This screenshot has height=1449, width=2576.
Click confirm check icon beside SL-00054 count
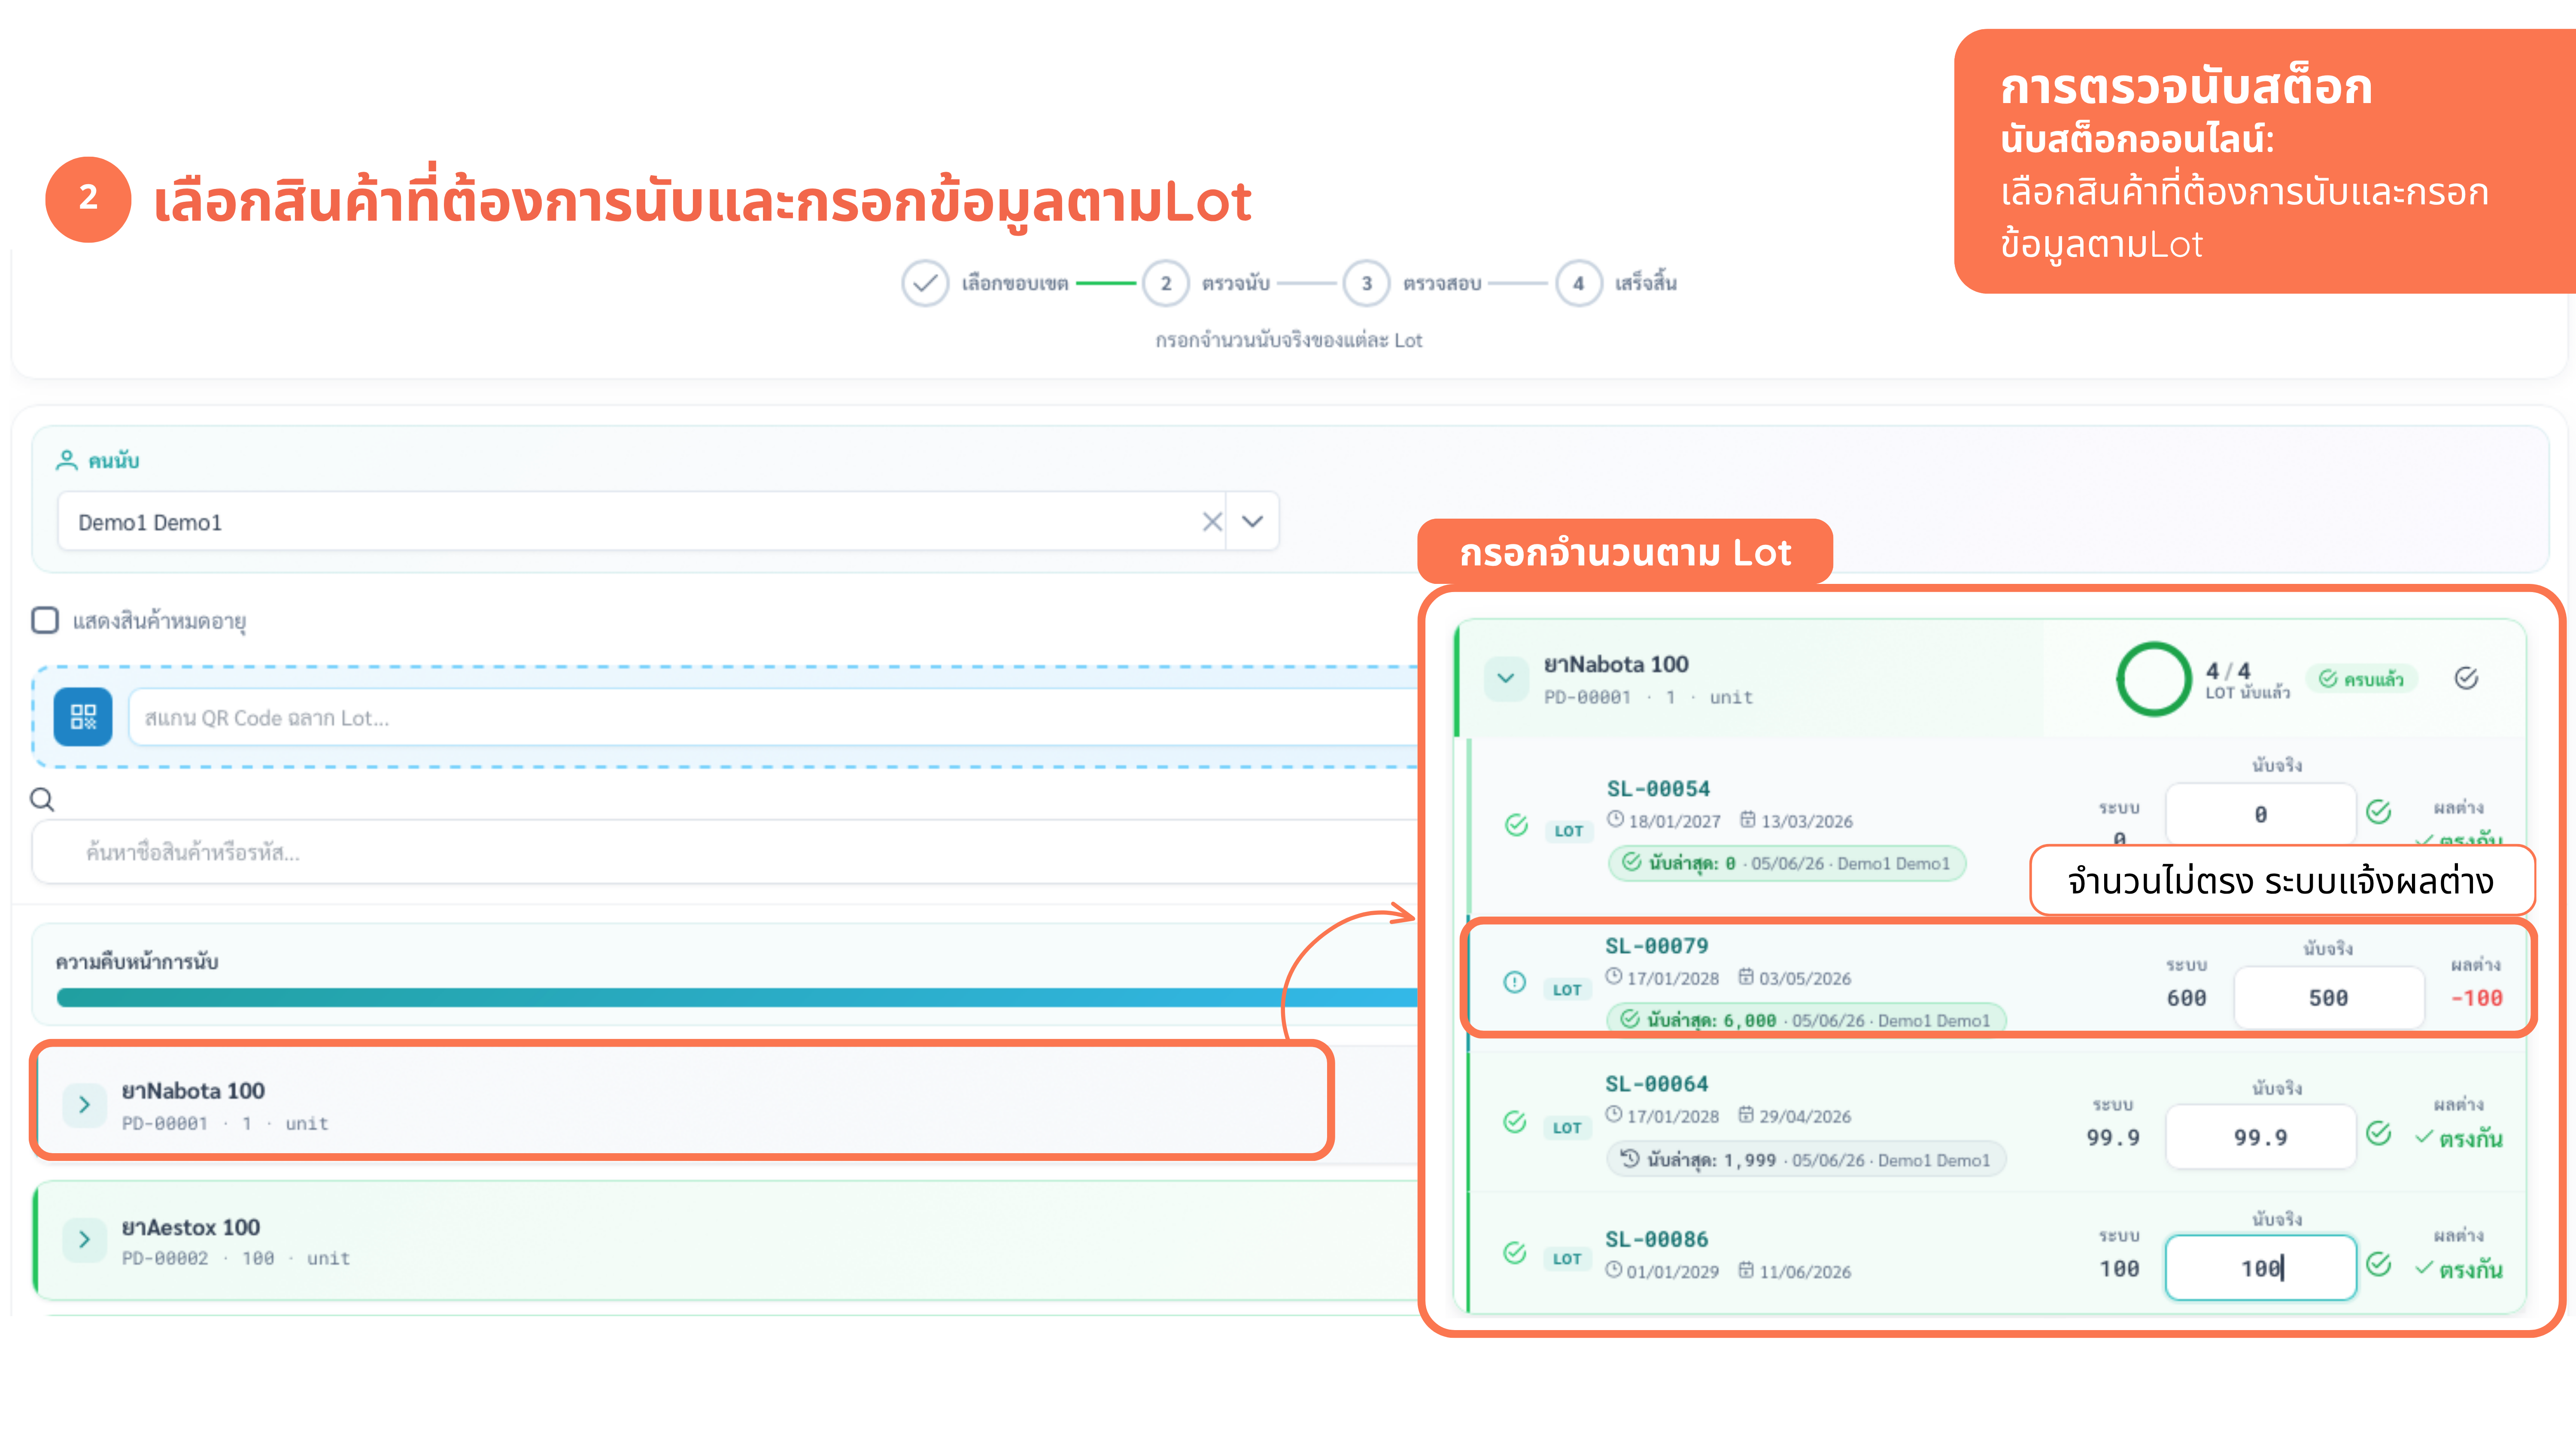click(2379, 811)
